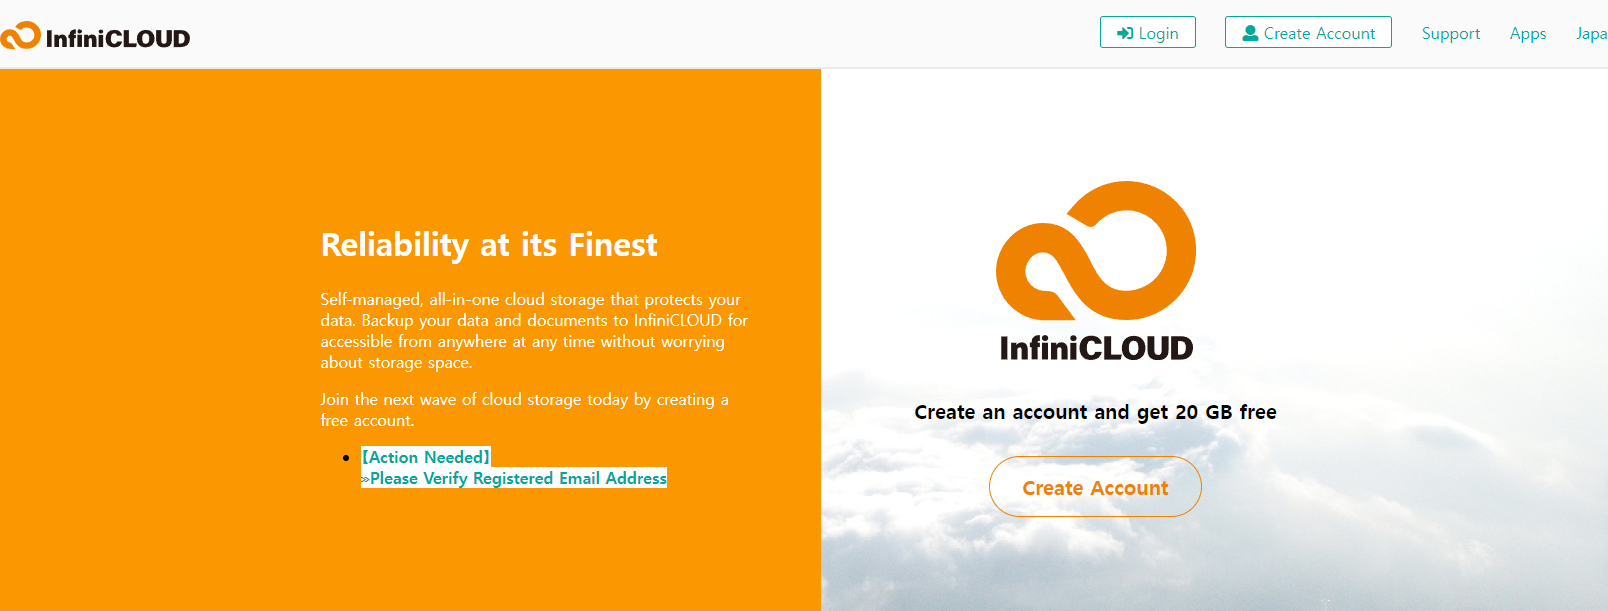Click the InfiniCLOUD wordmark in the header

pos(118,39)
